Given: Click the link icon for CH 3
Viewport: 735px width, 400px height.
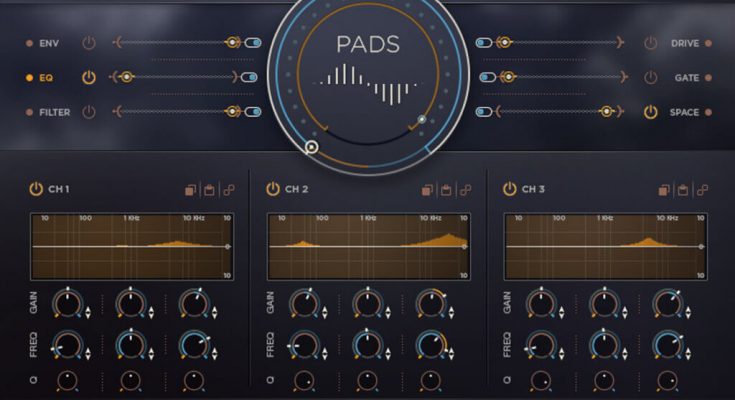Looking at the screenshot, I should tap(702, 190).
